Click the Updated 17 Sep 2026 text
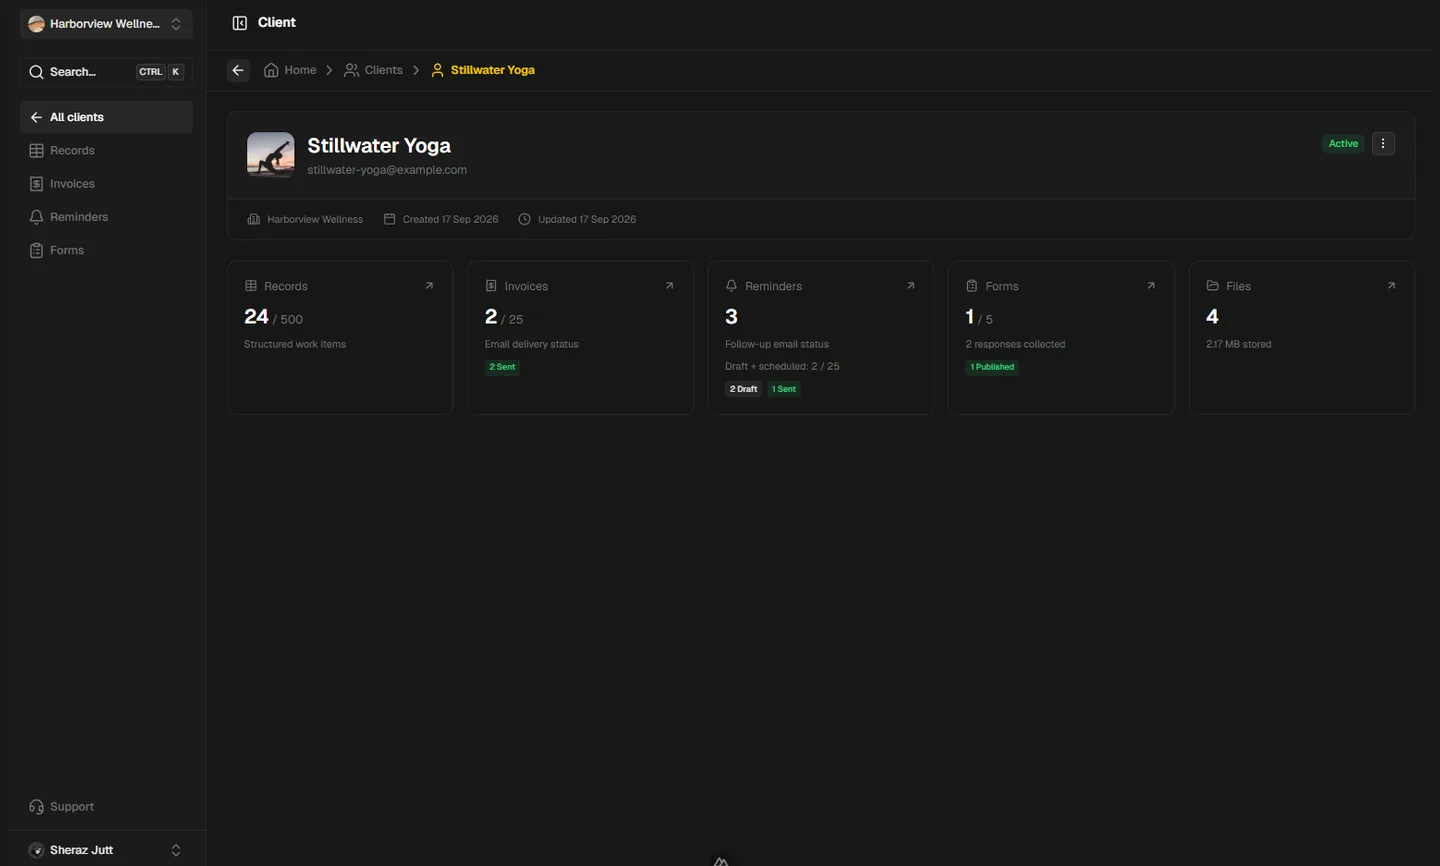The height and width of the screenshot is (866, 1440). [x=587, y=219]
